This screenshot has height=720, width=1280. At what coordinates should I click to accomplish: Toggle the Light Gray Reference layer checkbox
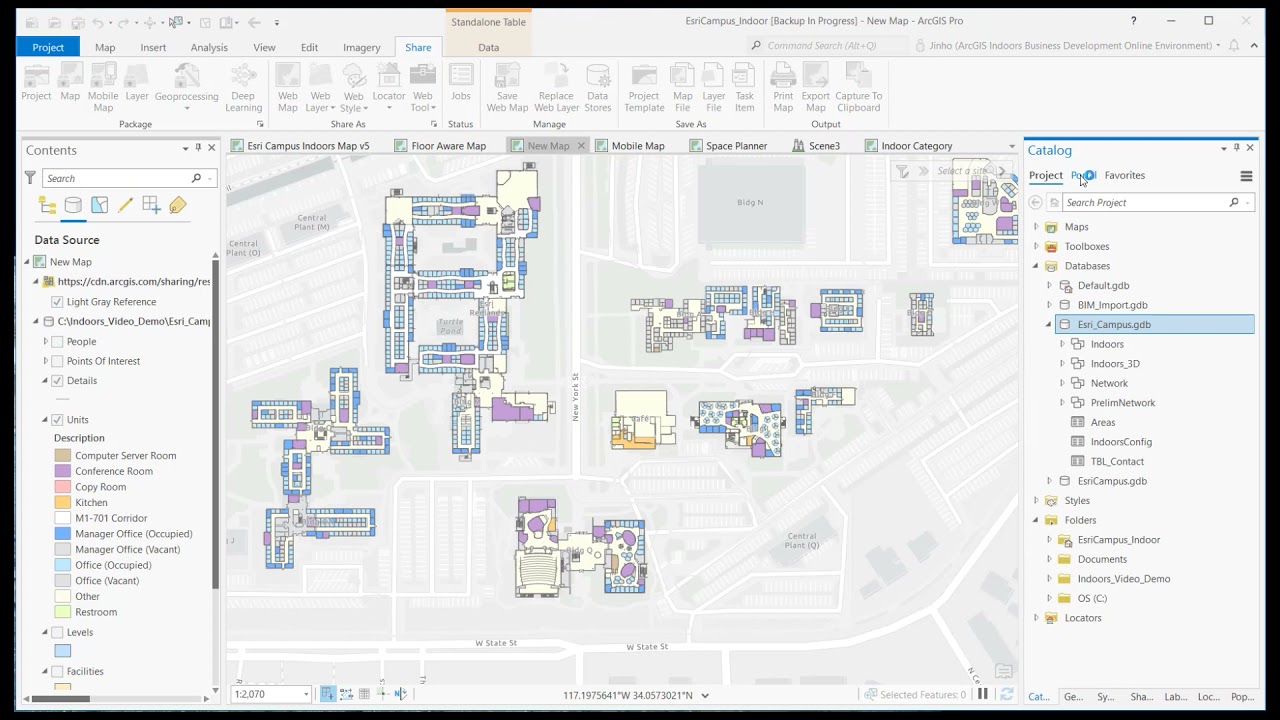tap(57, 302)
